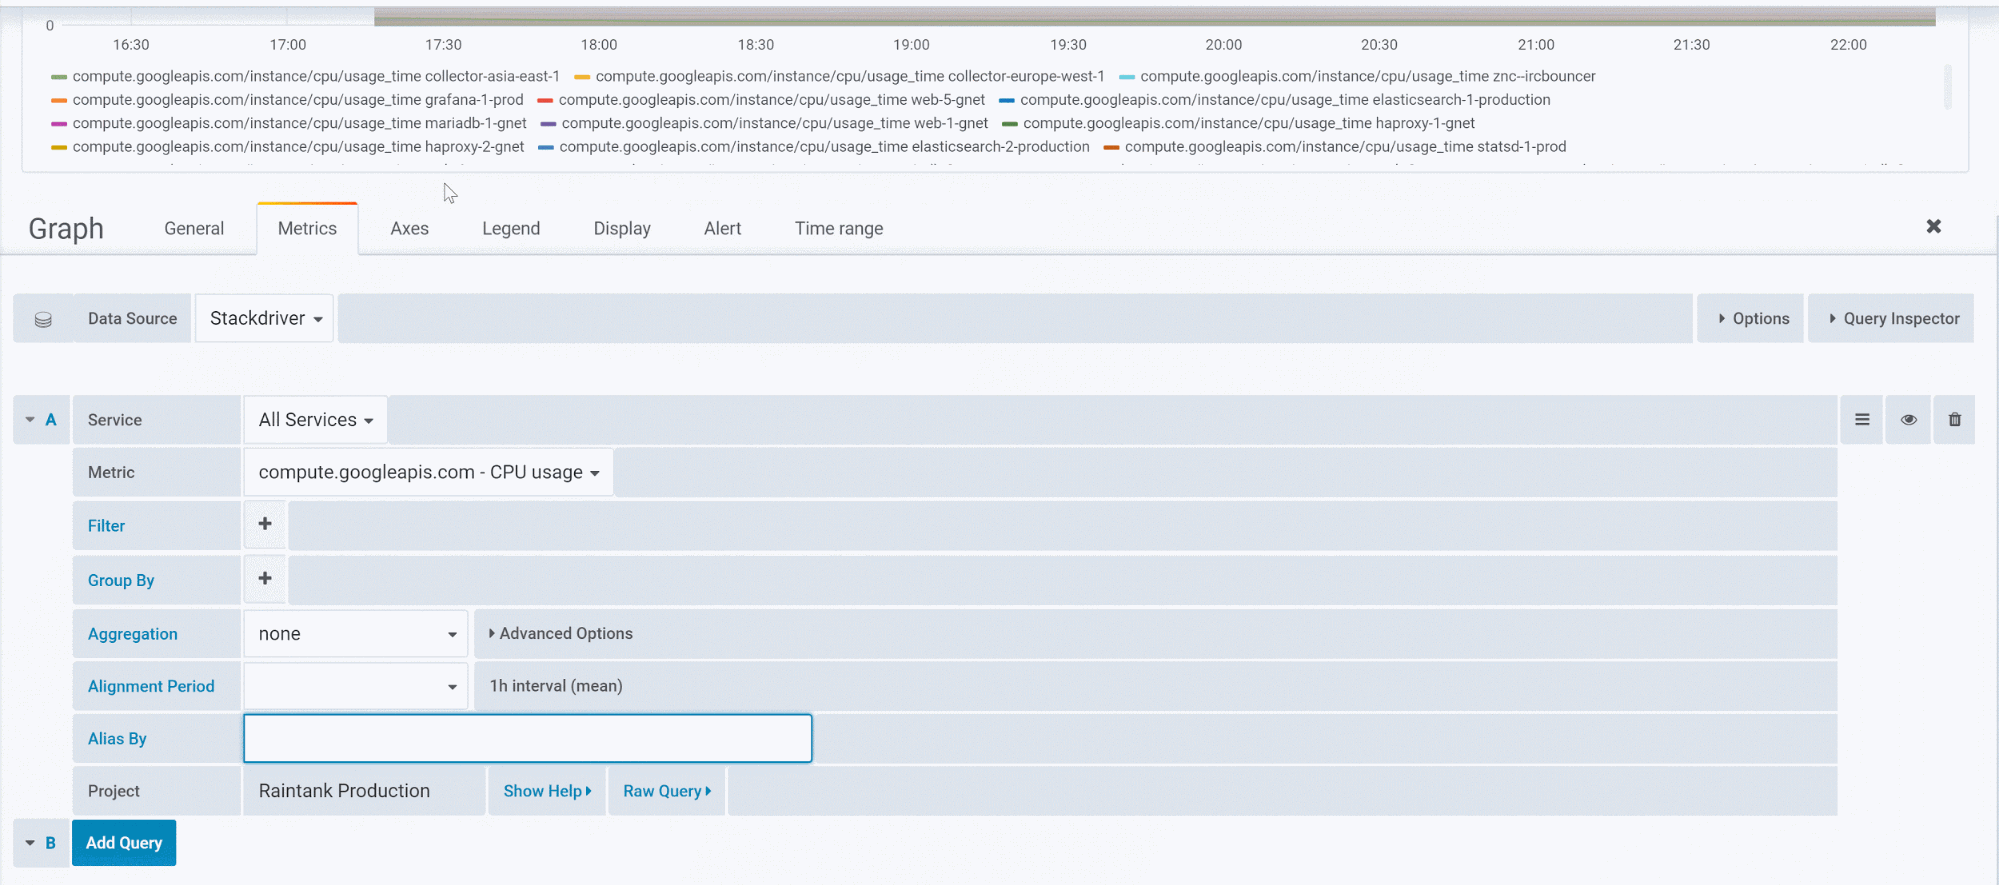
Task: Open the Legend tab
Action: [x=511, y=228]
